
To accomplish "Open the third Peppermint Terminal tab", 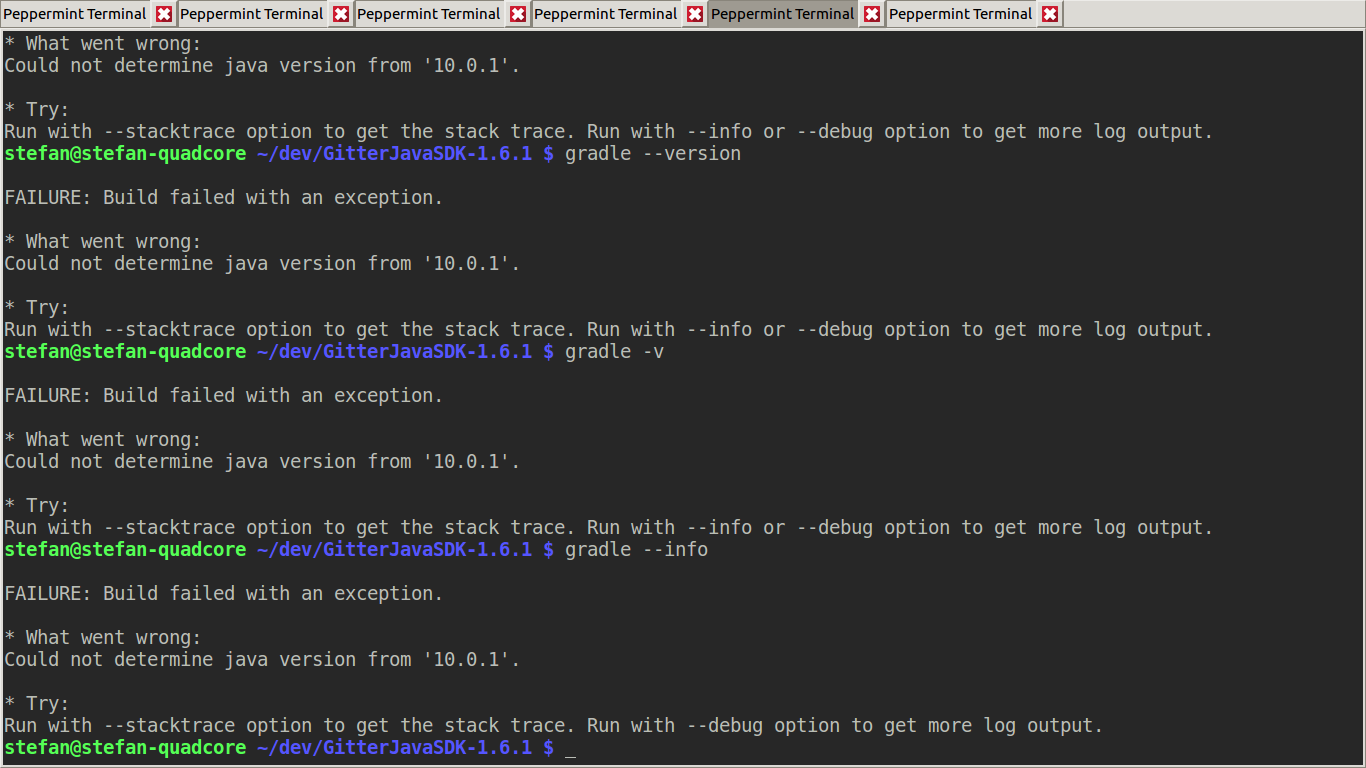I will point(428,14).
